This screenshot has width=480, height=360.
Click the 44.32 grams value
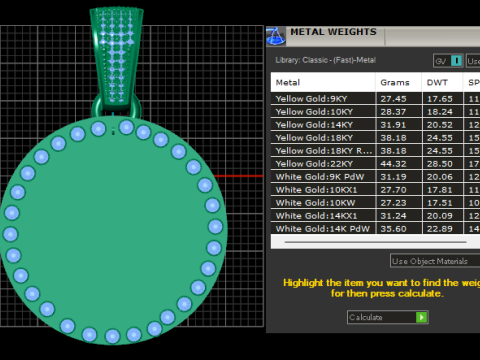coord(393,164)
